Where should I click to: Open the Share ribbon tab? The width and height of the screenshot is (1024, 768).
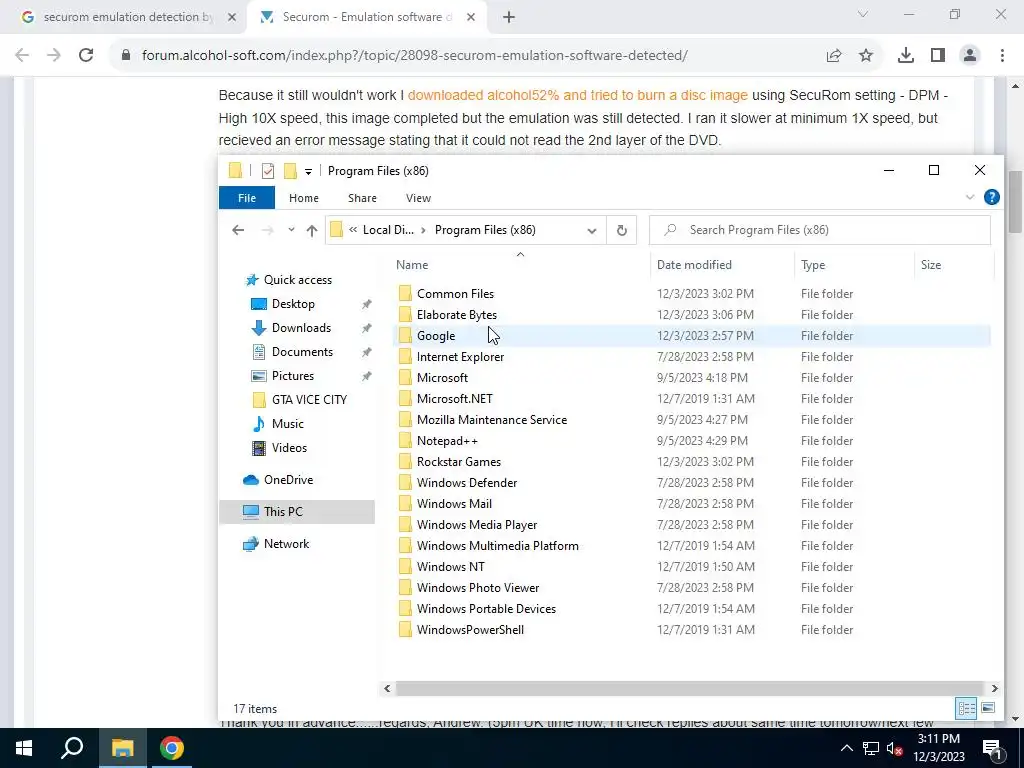[x=362, y=198]
